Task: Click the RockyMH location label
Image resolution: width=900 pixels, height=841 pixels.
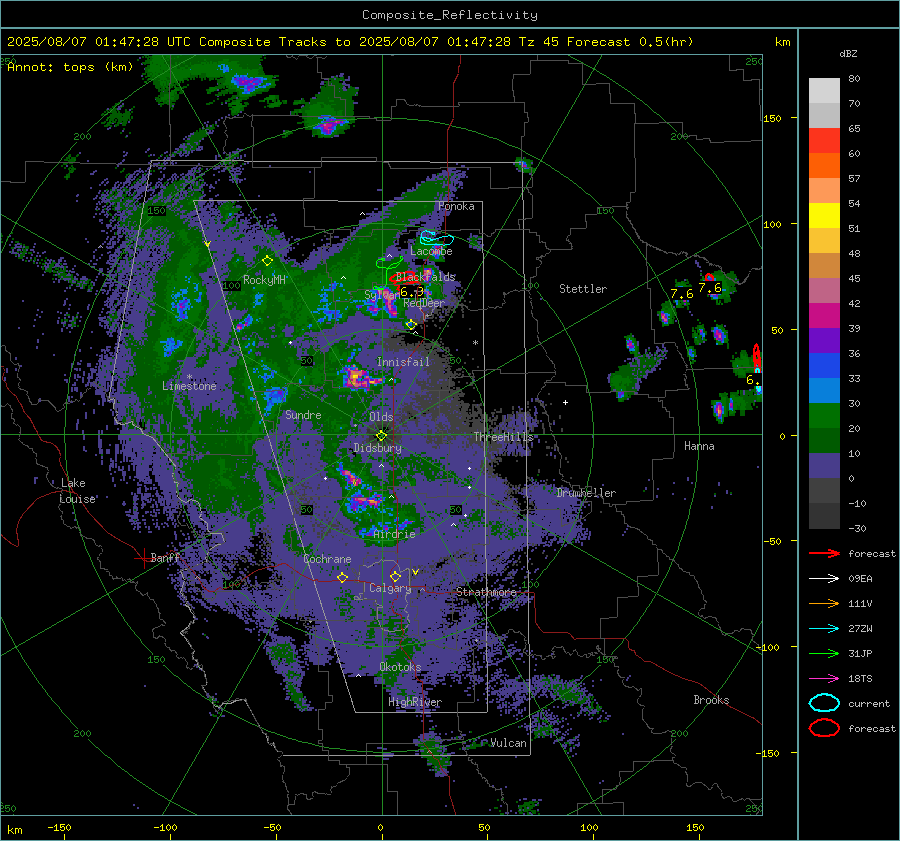Action: 264,280
